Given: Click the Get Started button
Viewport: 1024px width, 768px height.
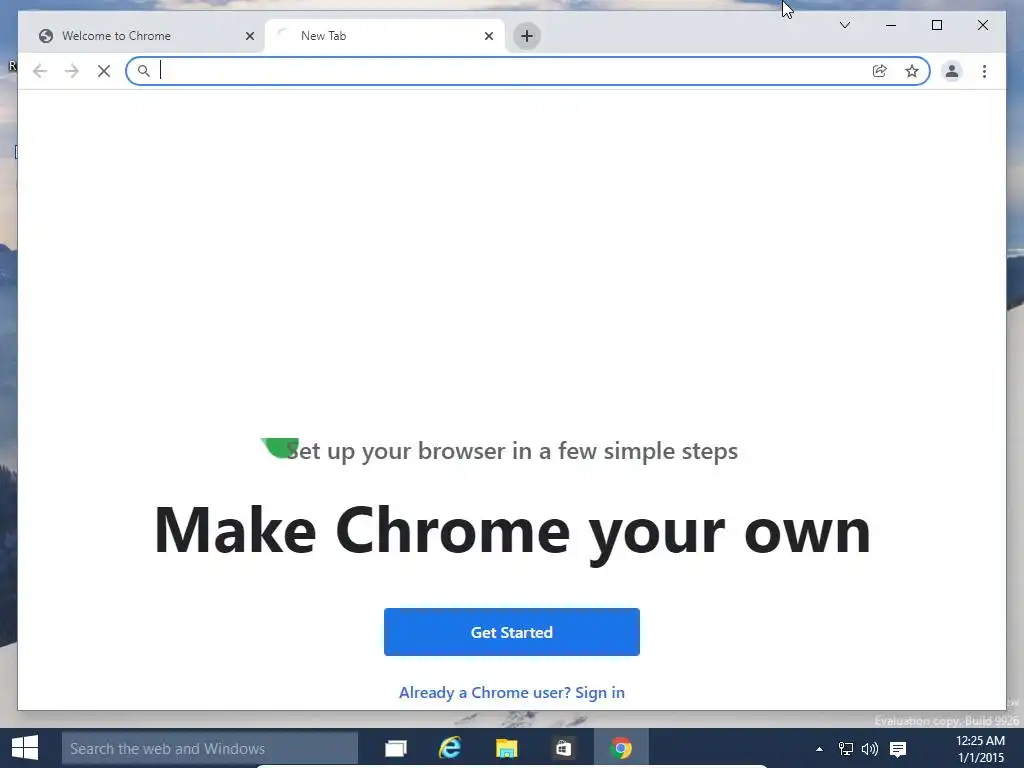Looking at the screenshot, I should pyautogui.click(x=512, y=632).
